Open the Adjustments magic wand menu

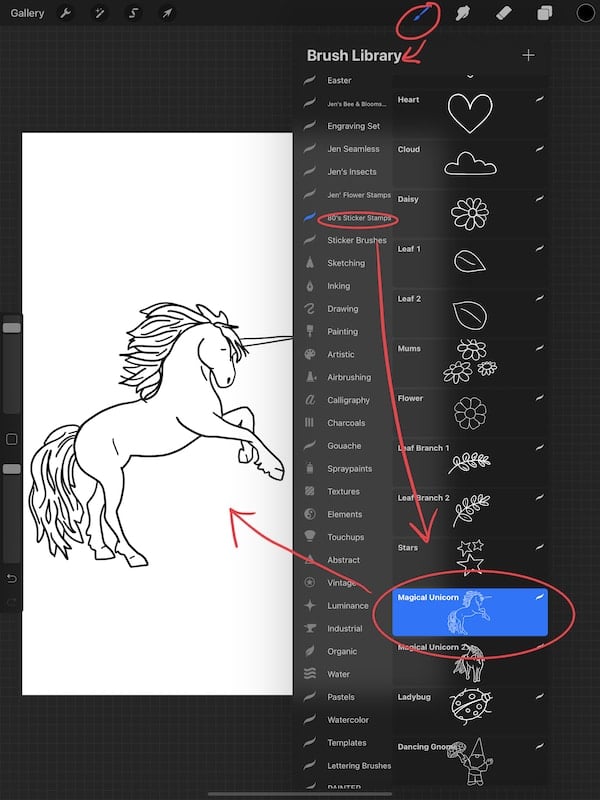point(99,13)
